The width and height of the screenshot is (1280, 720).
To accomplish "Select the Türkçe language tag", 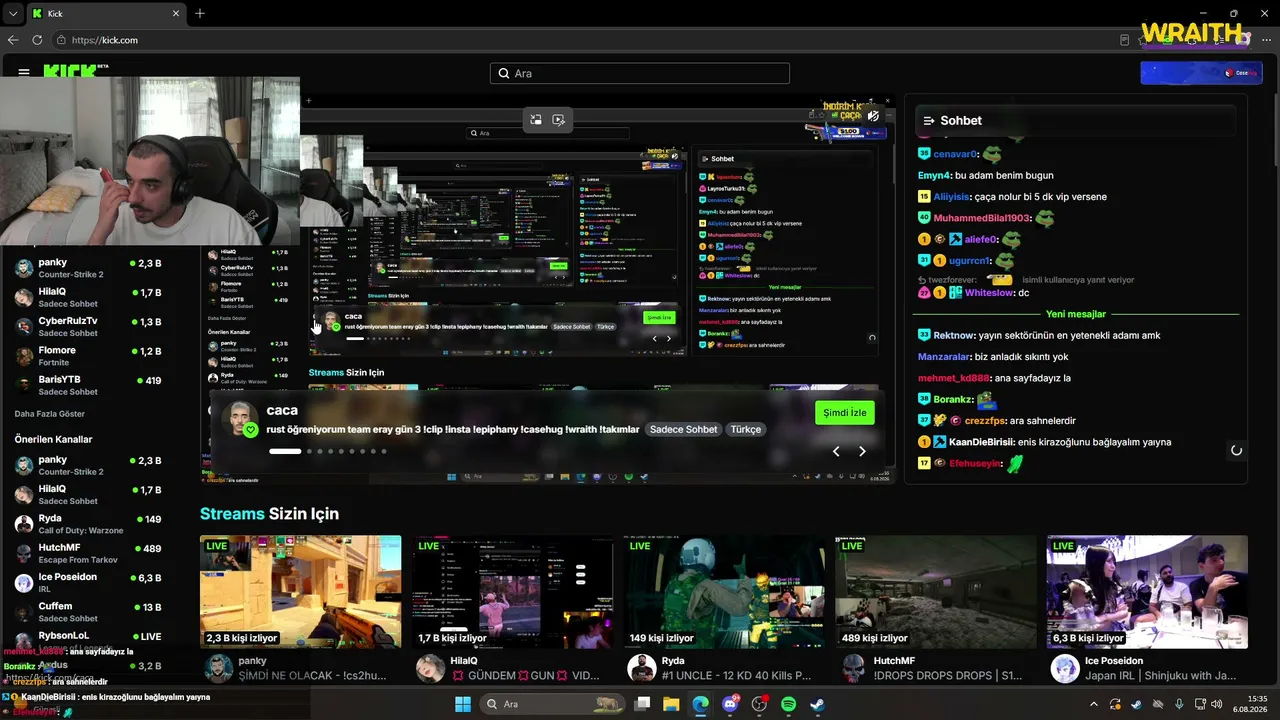I will [746, 429].
